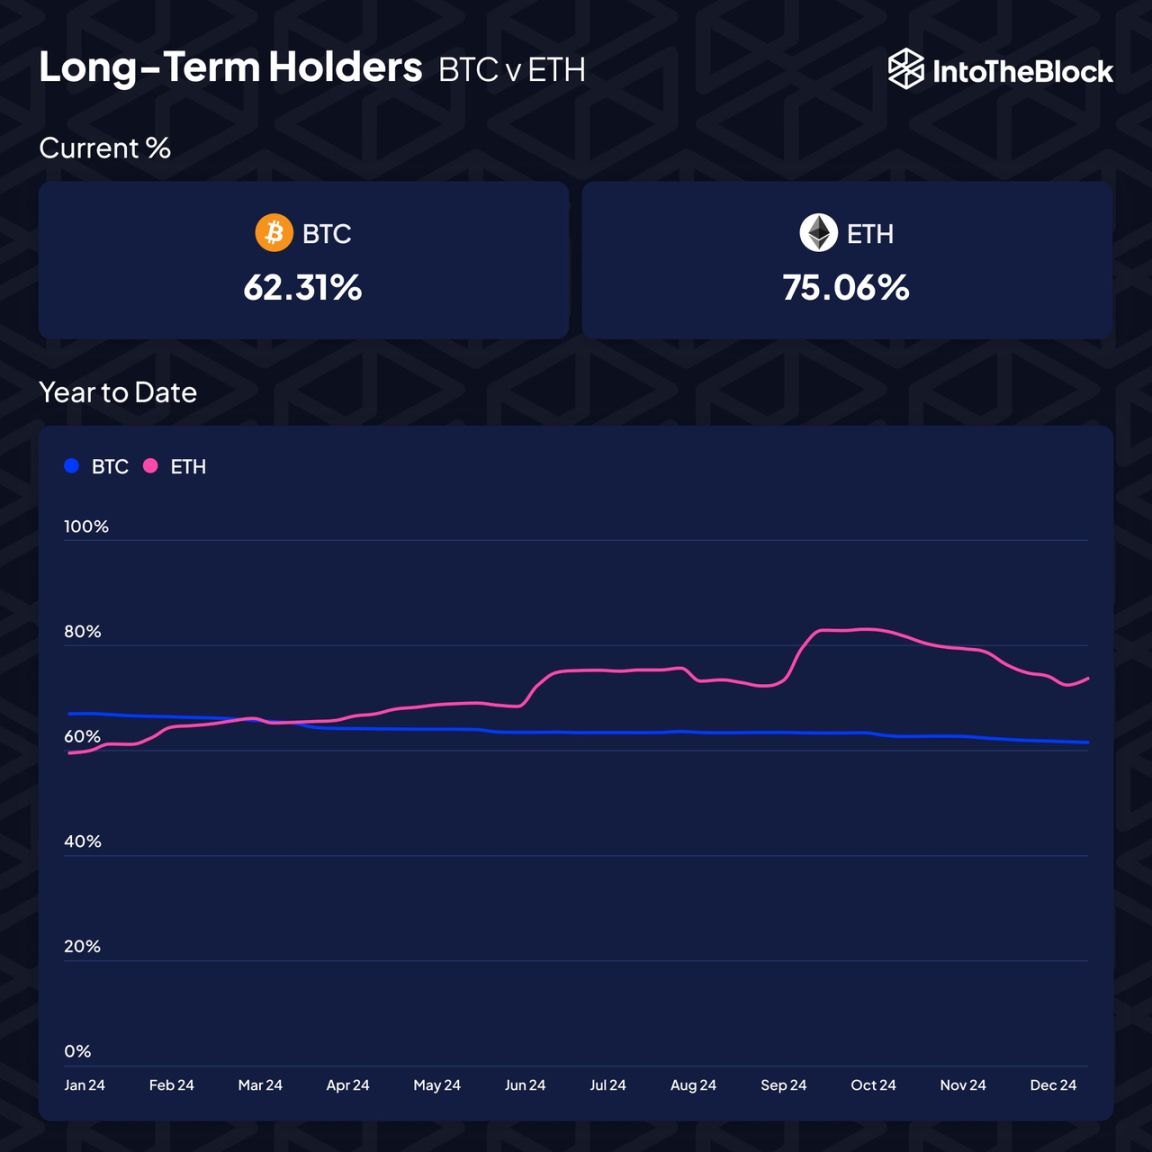Click the IntoTheBlock cube logo icon
Image resolution: width=1152 pixels, height=1152 pixels.
click(x=906, y=69)
